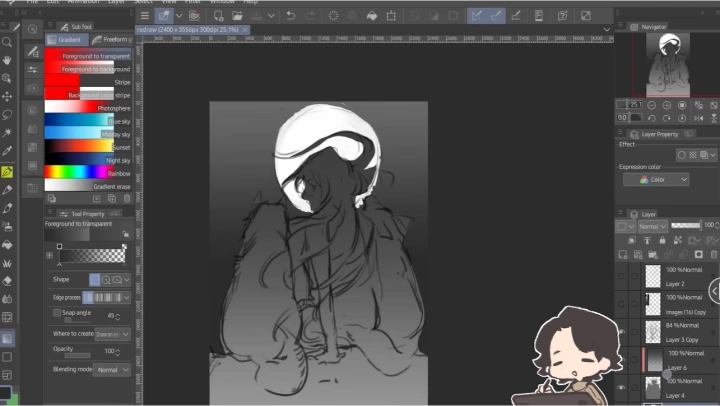The width and height of the screenshot is (720, 406).
Task: Select the Fill bucket tool in toolbox
Action: point(7,245)
